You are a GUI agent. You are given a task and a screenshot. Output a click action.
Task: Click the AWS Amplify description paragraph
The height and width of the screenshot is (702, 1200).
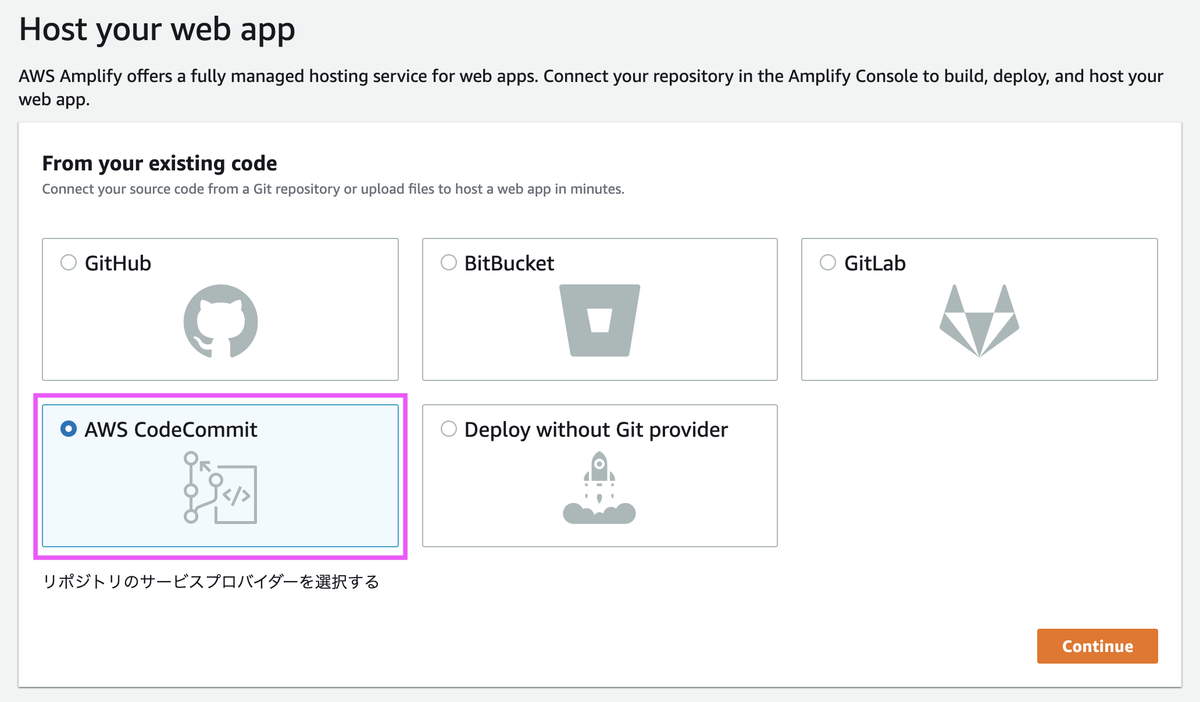(591, 88)
